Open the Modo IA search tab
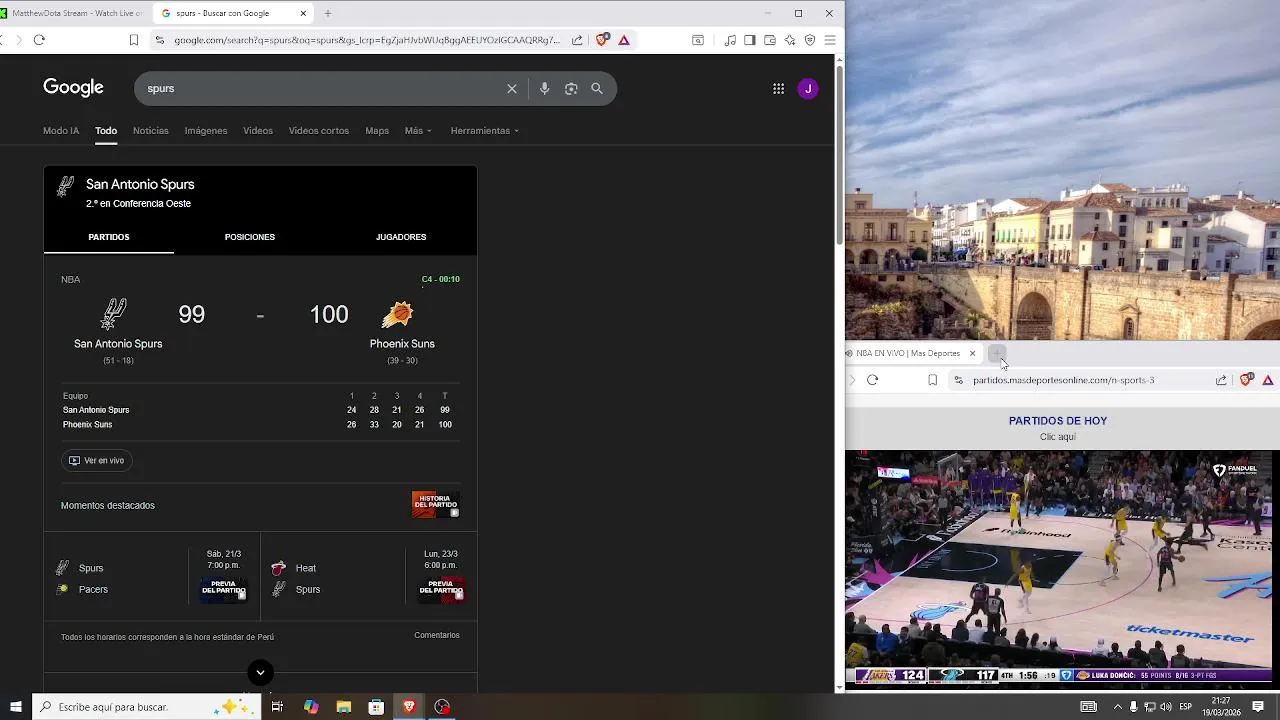This screenshot has width=1280, height=720. [61, 131]
